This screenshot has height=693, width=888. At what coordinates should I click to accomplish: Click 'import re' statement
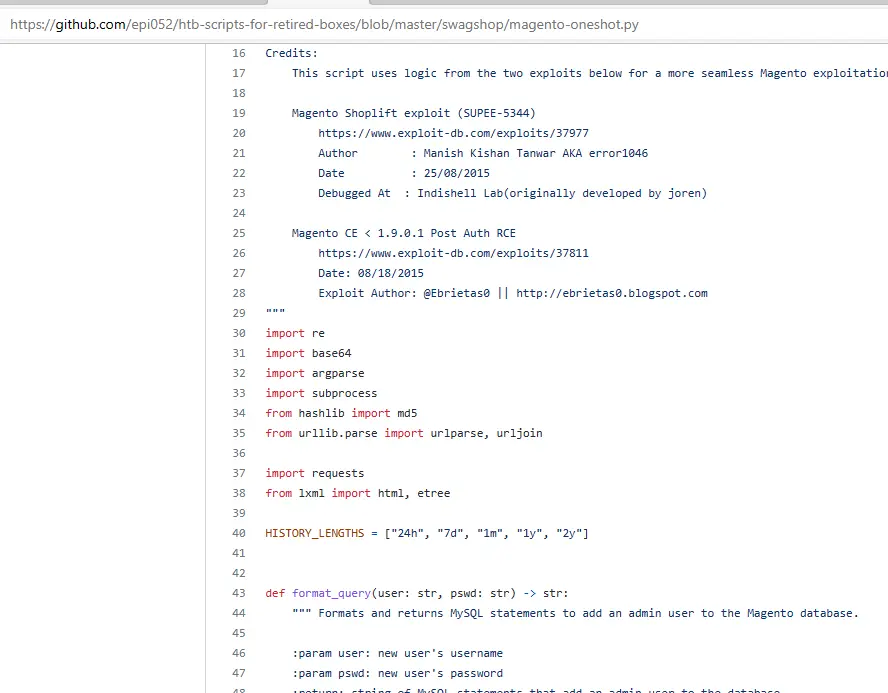click(x=295, y=333)
